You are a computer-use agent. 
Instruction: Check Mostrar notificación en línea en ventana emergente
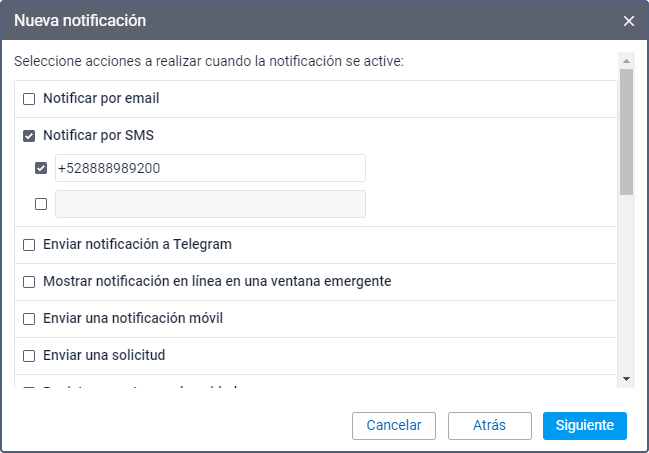pos(29,282)
